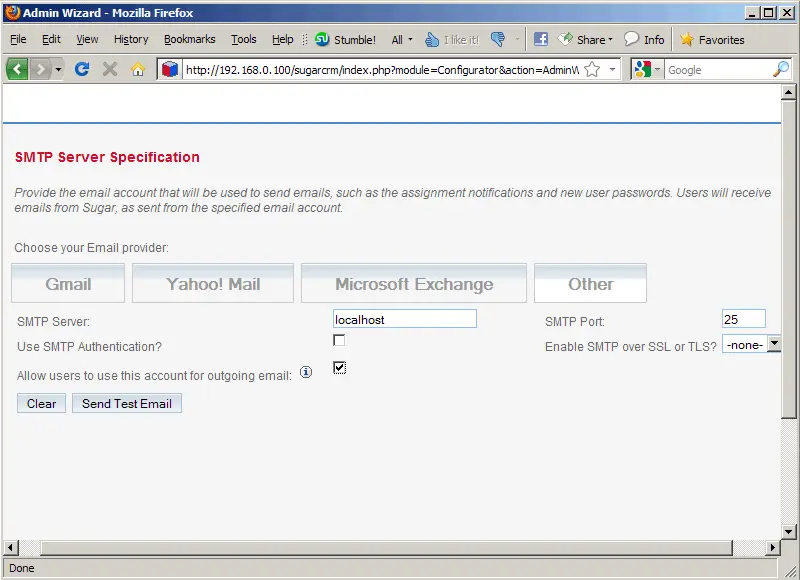This screenshot has height=580, width=800.
Task: Go to the Home page icon
Action: click(x=138, y=69)
